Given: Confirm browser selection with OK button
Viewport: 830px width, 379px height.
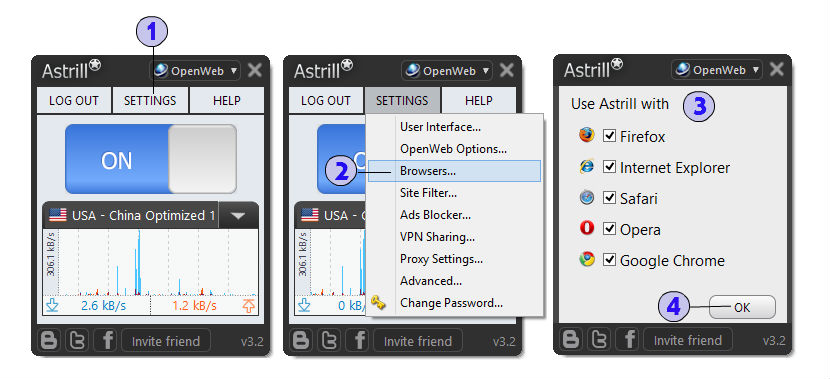Looking at the screenshot, I should pos(742,307).
